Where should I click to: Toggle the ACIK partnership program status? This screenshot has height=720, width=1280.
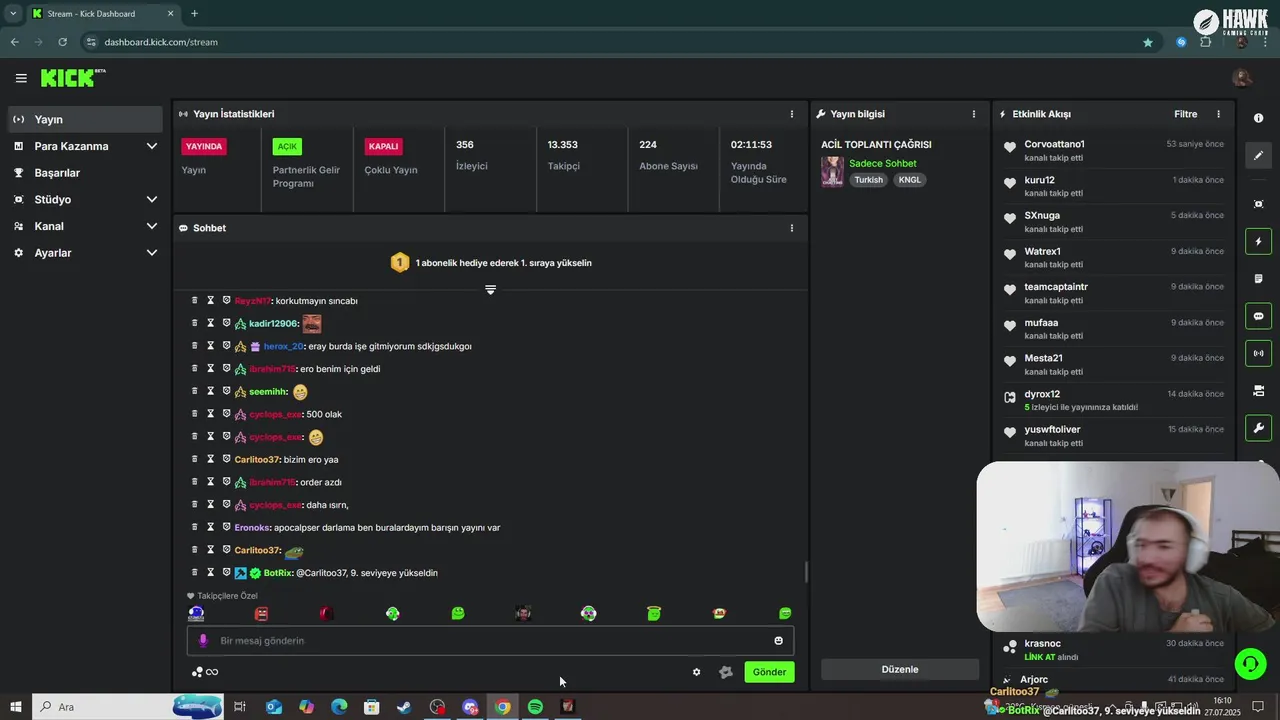click(x=287, y=146)
